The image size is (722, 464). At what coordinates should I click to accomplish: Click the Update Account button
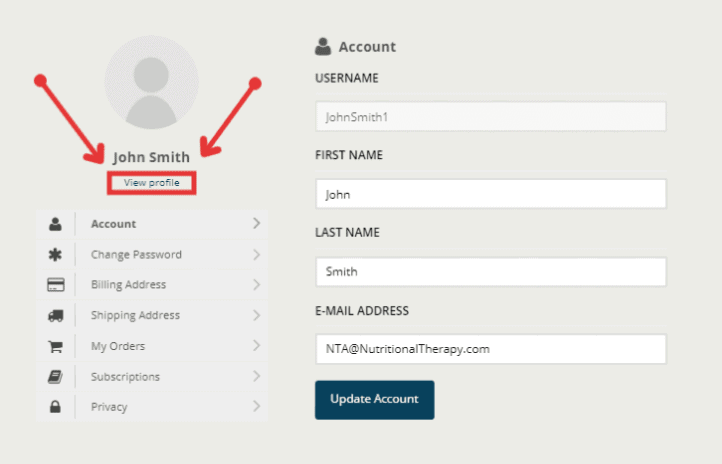click(374, 400)
